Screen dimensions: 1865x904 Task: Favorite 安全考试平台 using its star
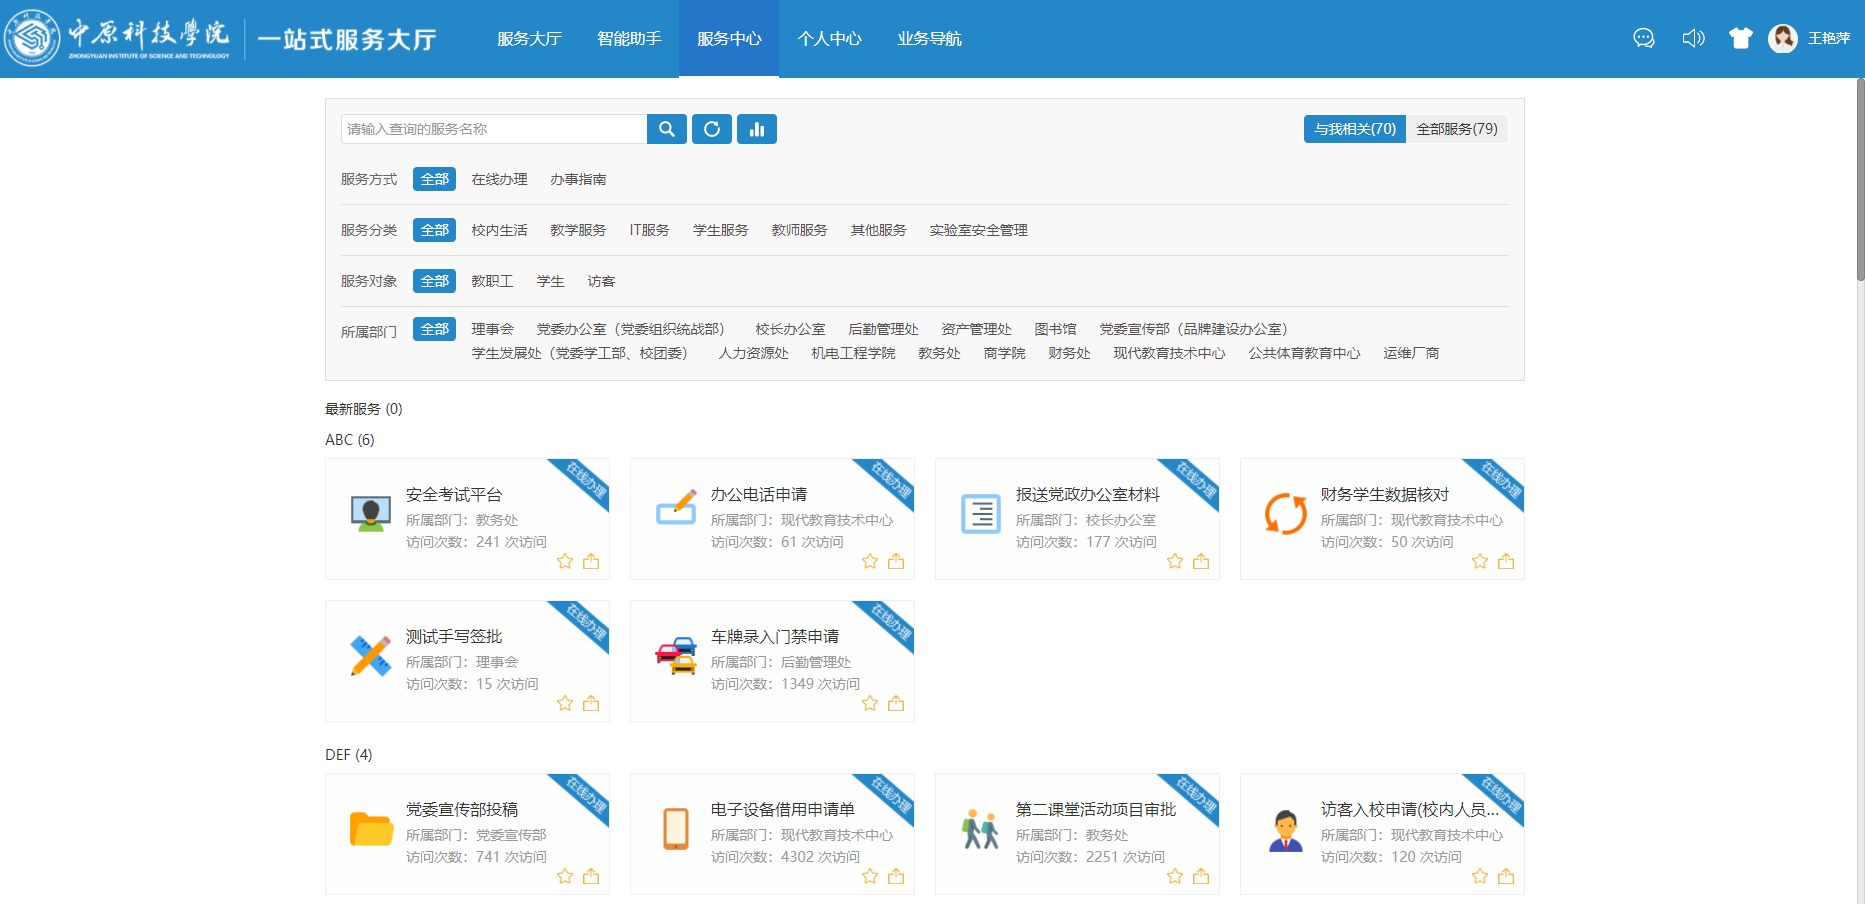(564, 561)
